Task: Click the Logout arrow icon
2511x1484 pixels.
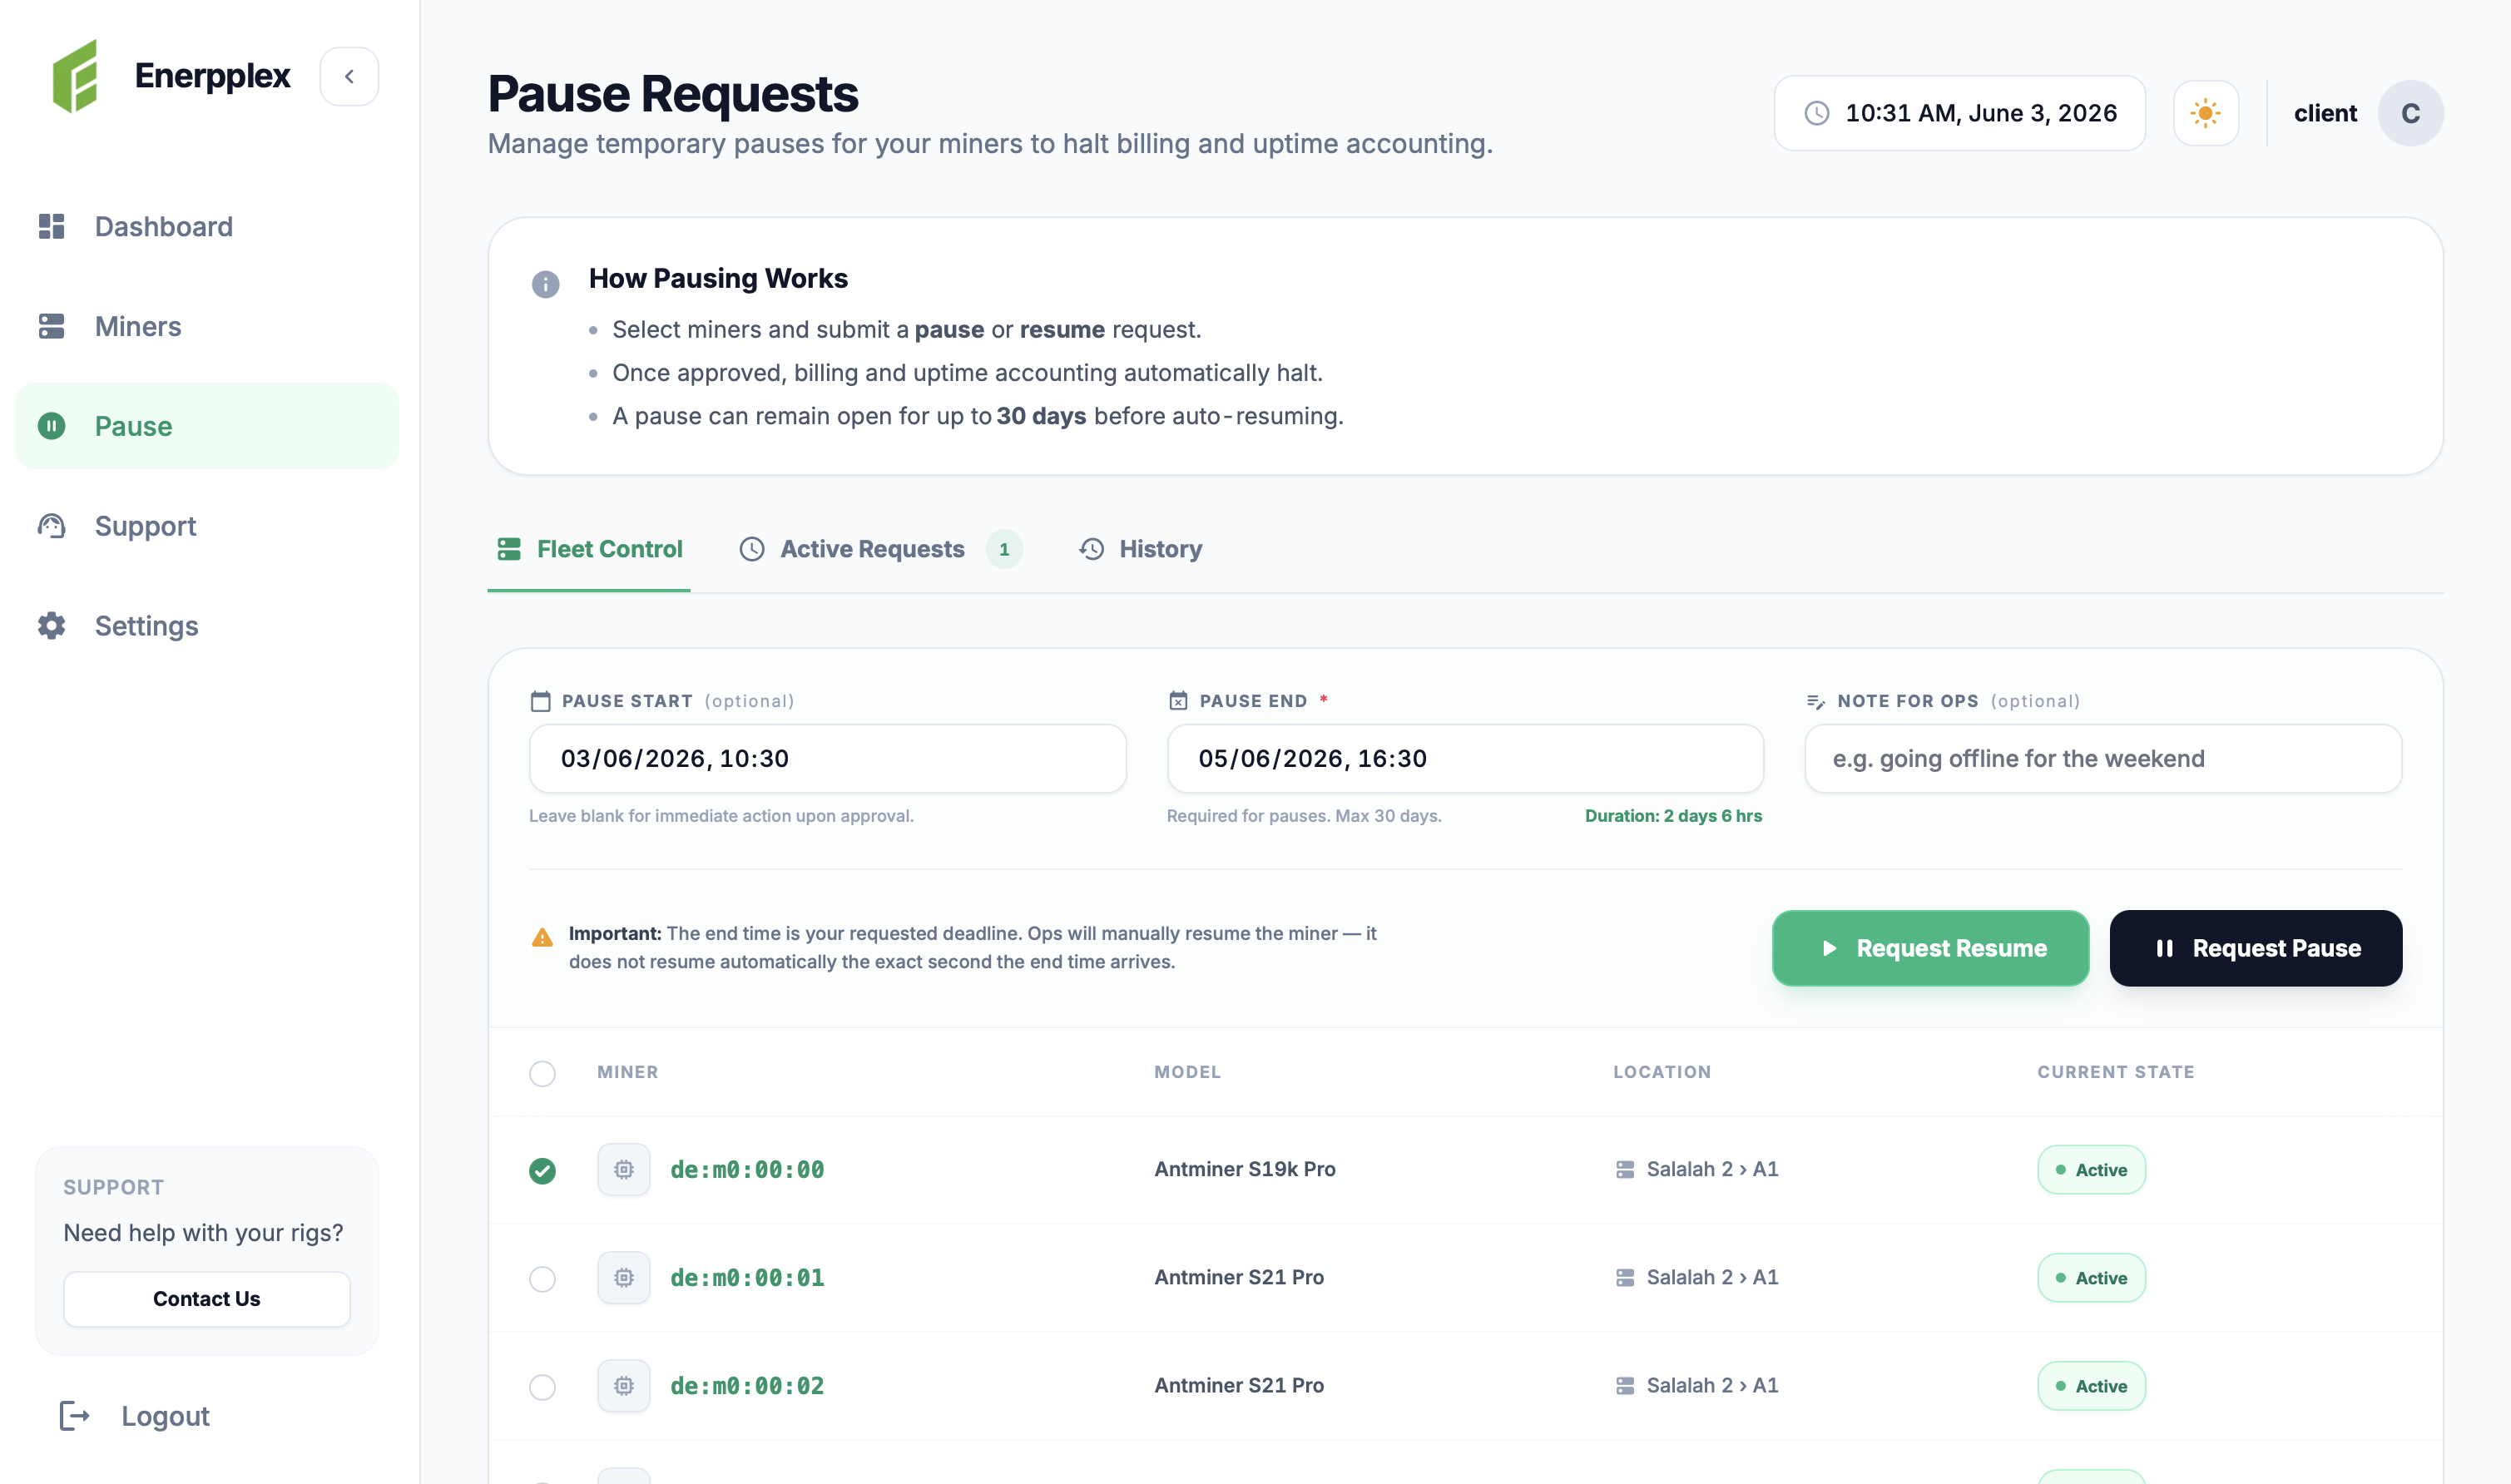Action: [x=75, y=1416]
